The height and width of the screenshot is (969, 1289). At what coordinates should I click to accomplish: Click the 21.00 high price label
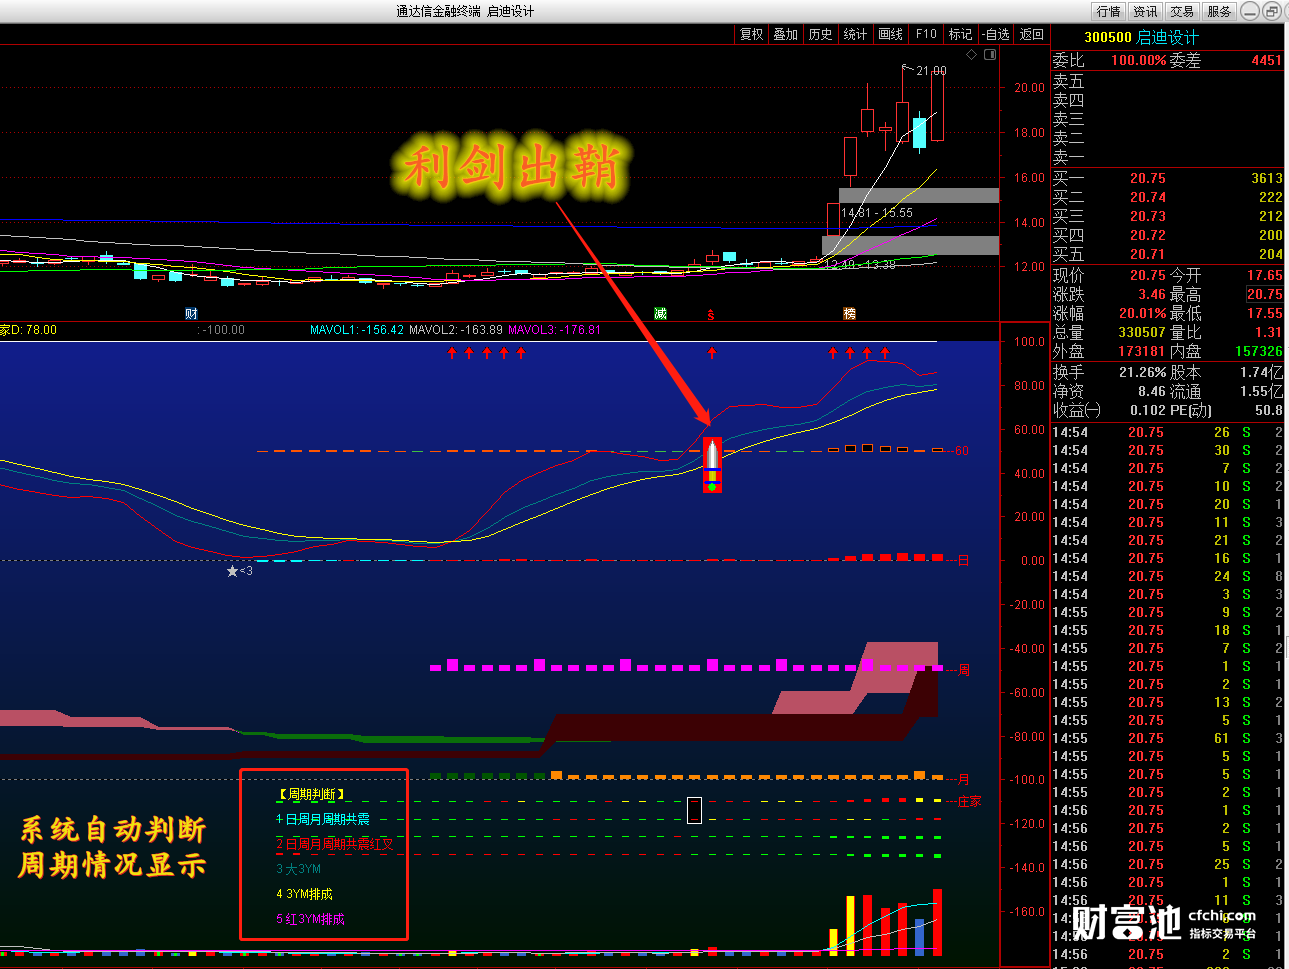(931, 71)
